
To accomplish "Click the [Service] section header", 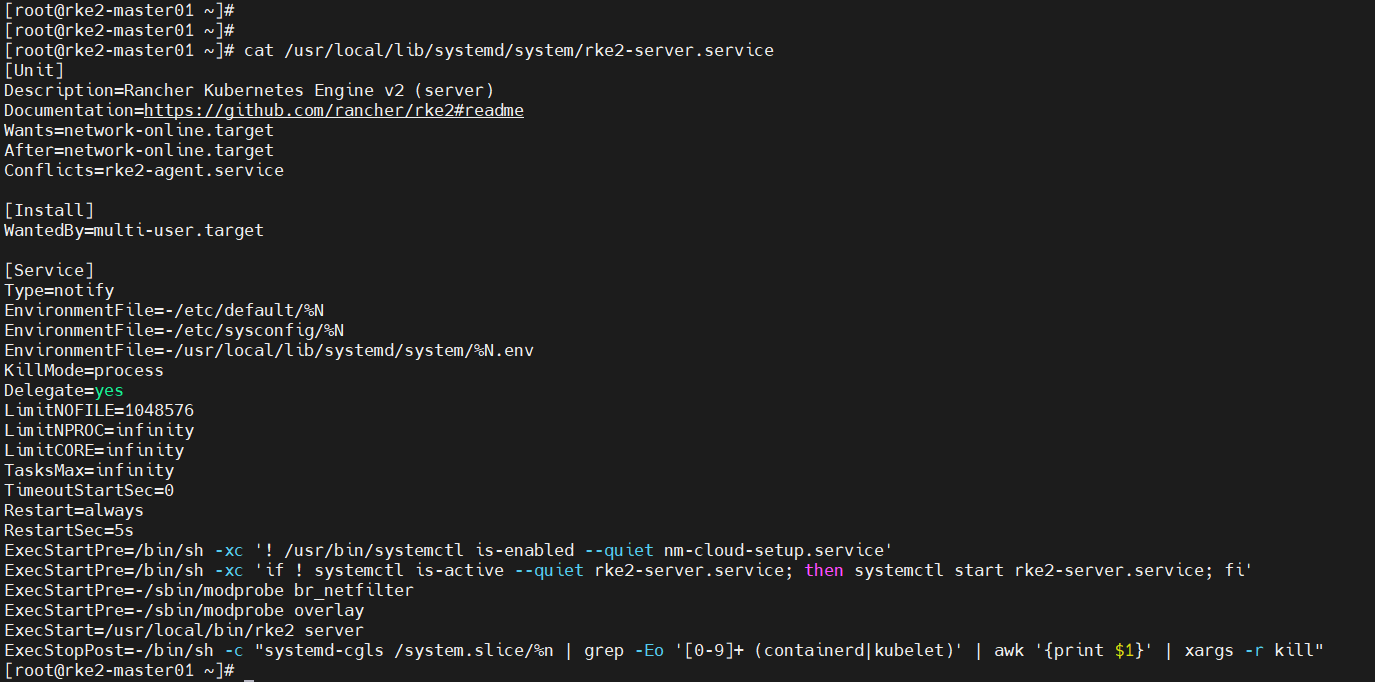I will click(49, 270).
